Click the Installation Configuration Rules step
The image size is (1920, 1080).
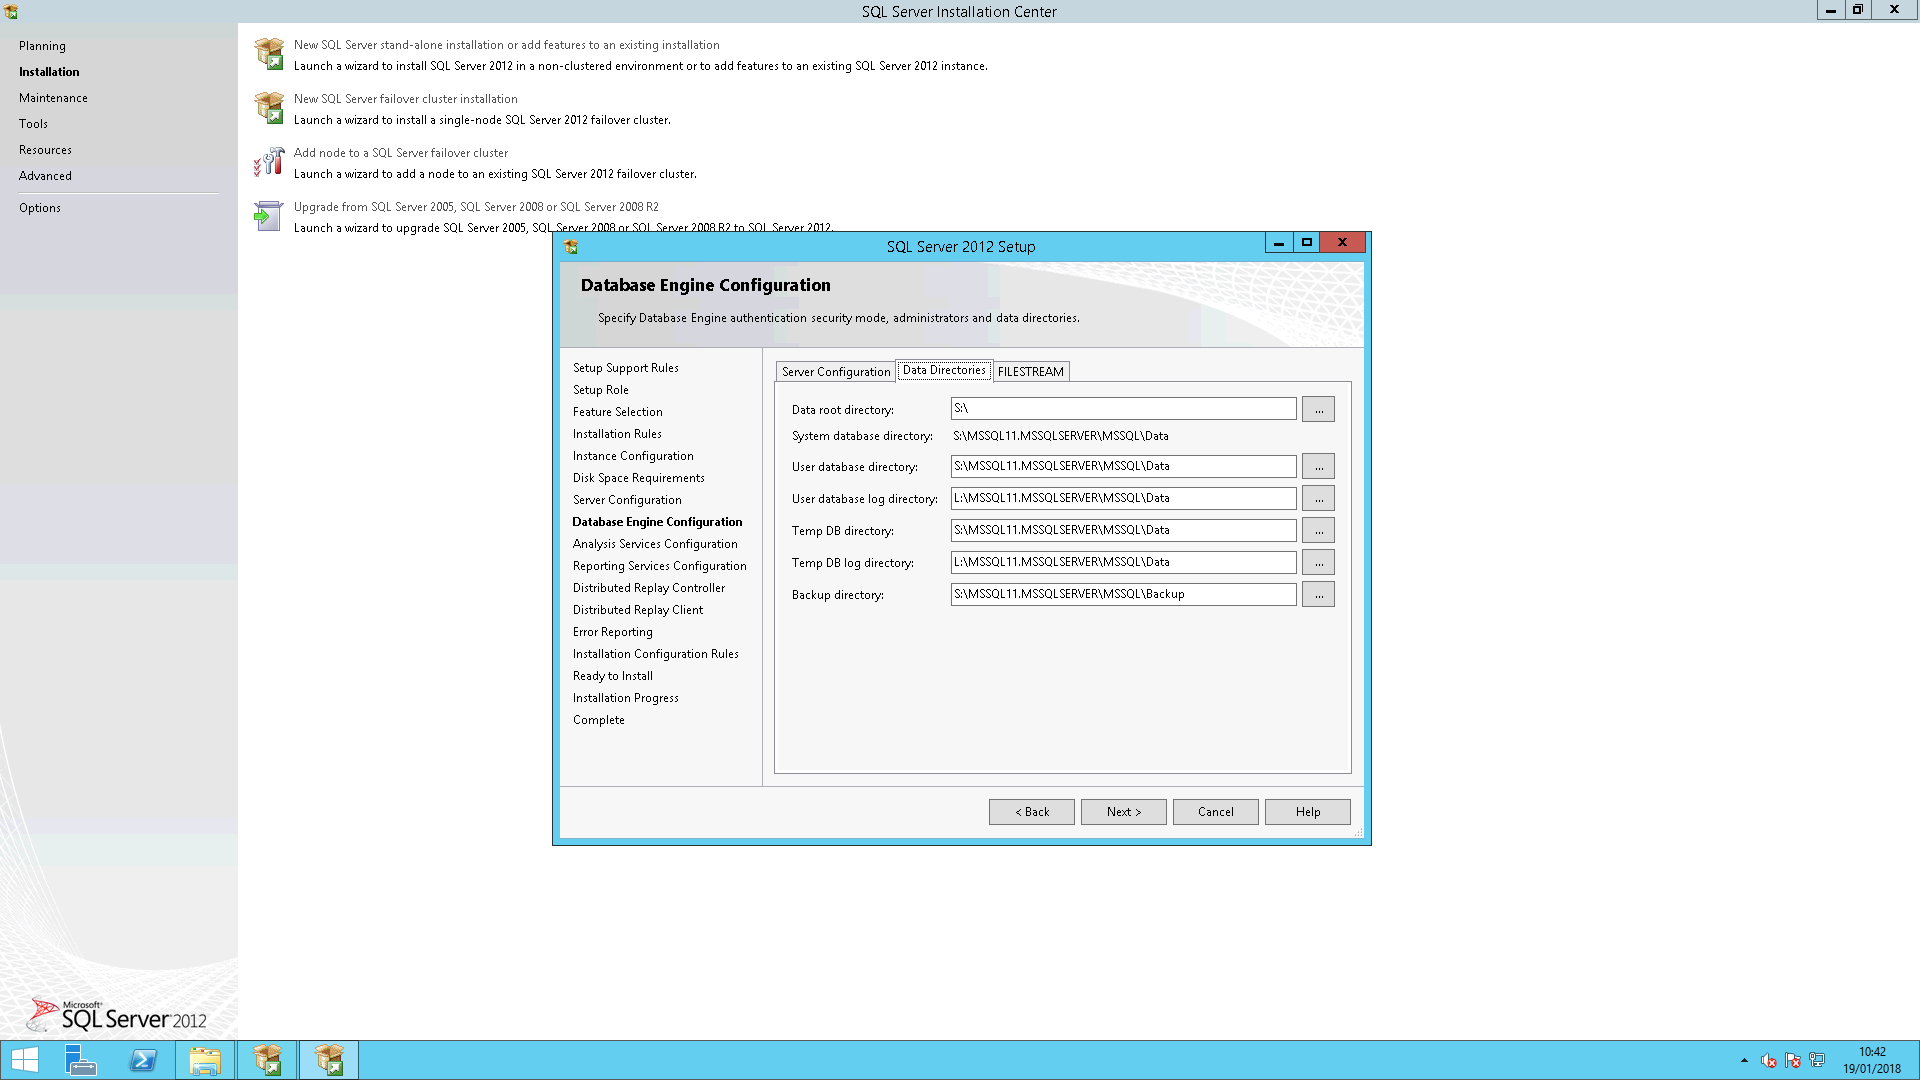coord(655,654)
